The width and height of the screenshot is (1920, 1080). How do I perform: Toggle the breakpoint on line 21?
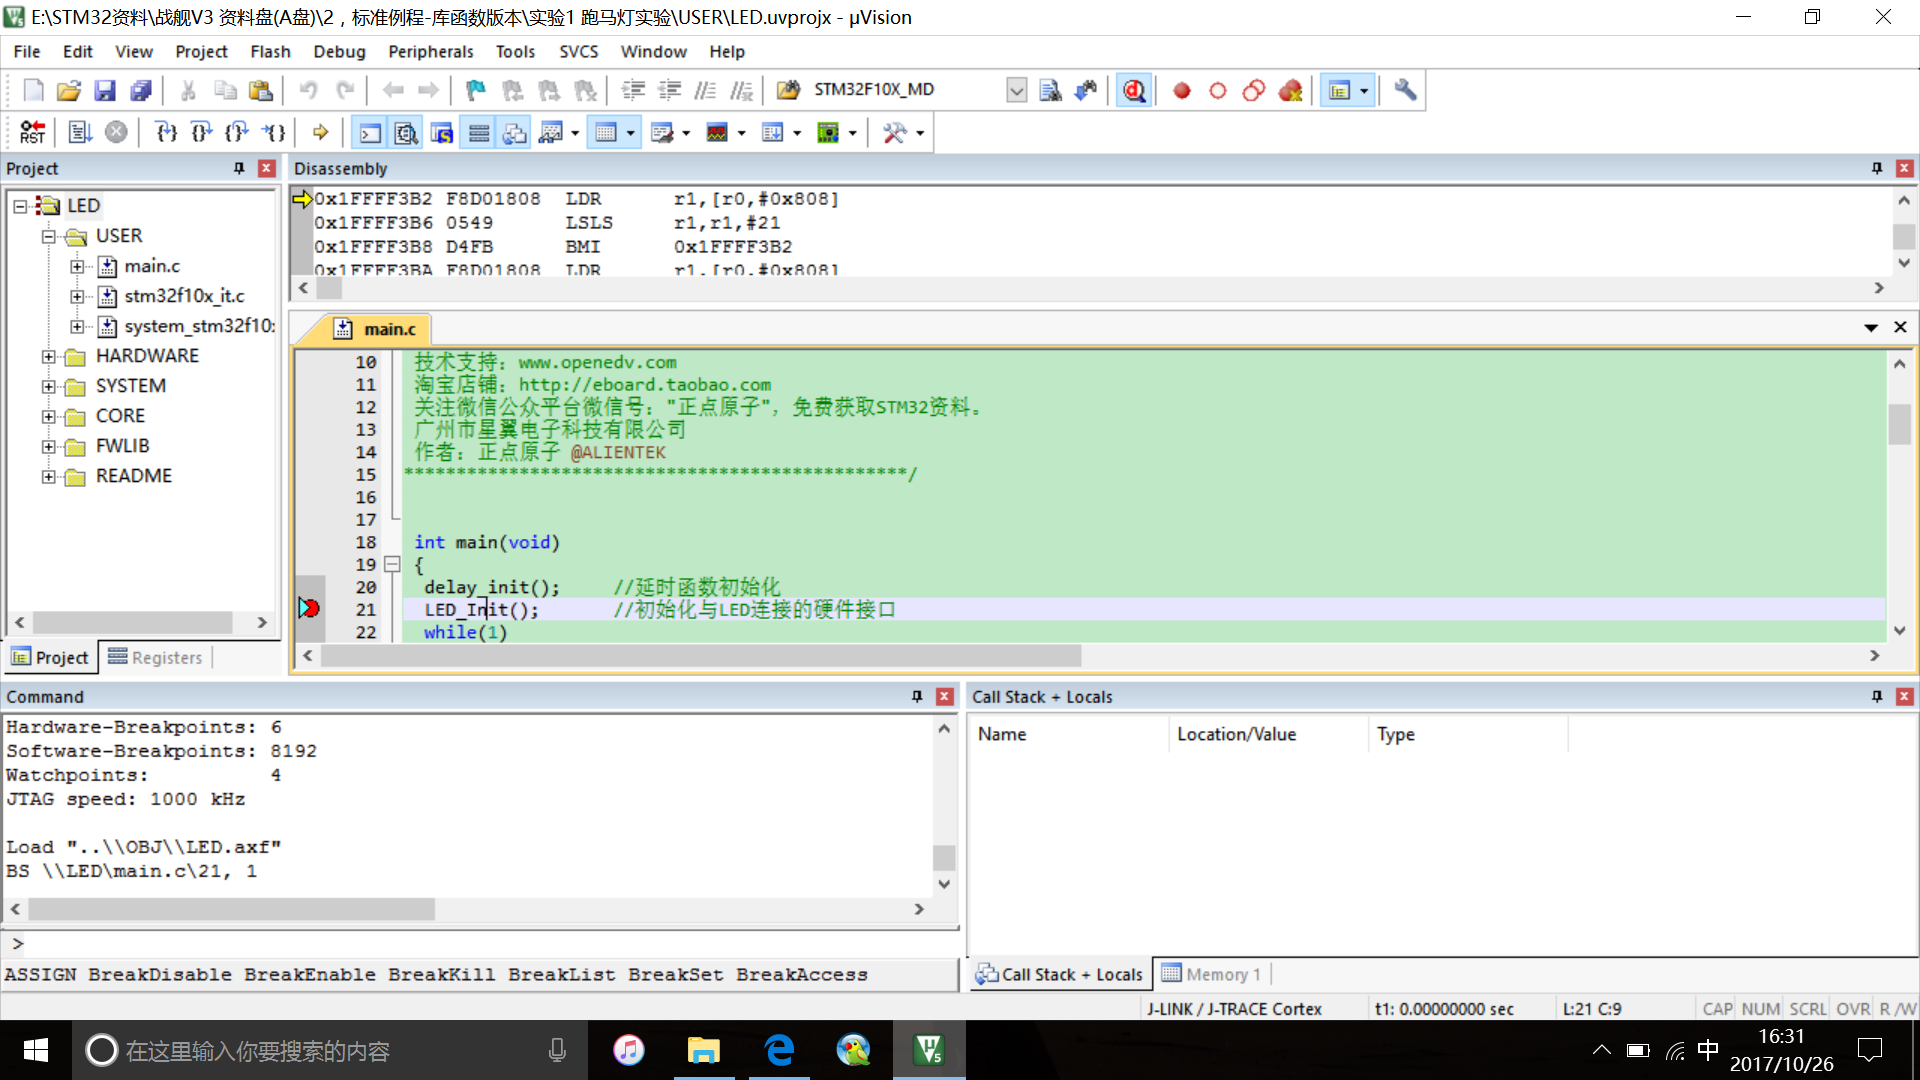click(x=310, y=608)
